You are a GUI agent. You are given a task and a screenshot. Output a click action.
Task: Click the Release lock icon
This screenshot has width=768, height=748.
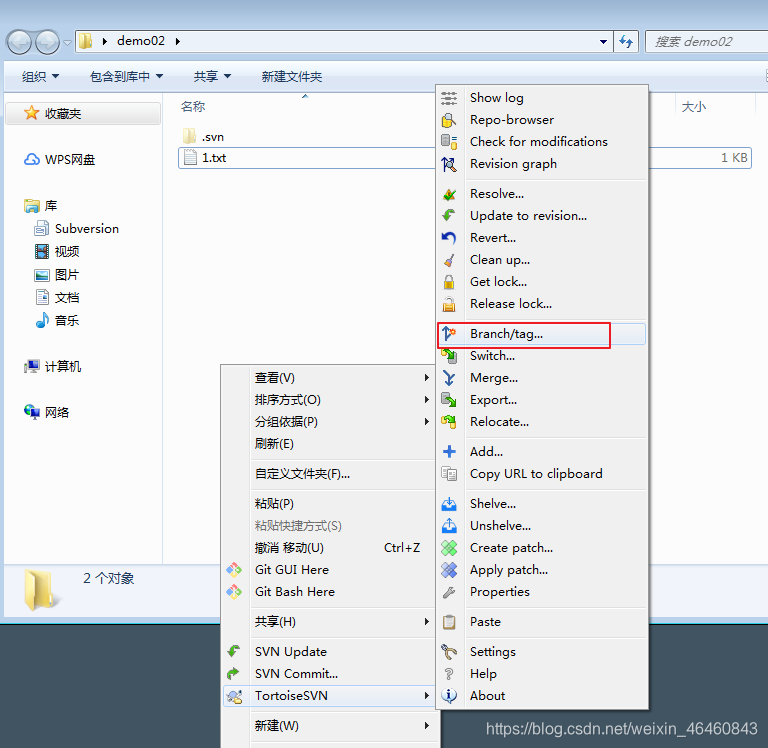(449, 304)
